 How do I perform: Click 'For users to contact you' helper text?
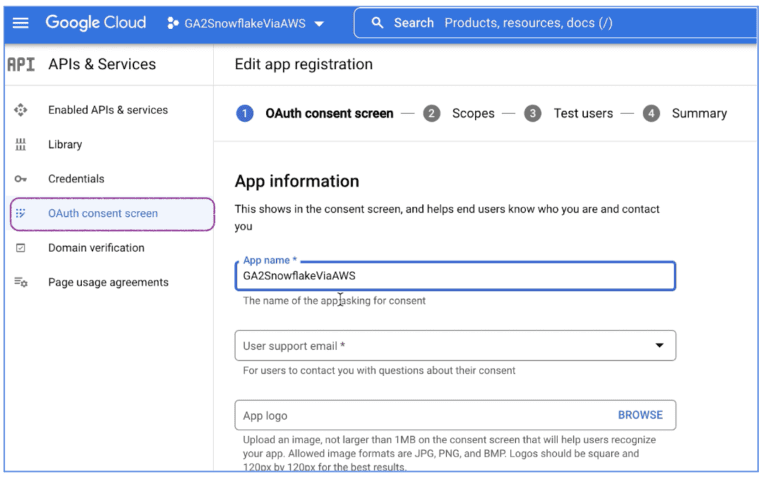tap(379, 370)
